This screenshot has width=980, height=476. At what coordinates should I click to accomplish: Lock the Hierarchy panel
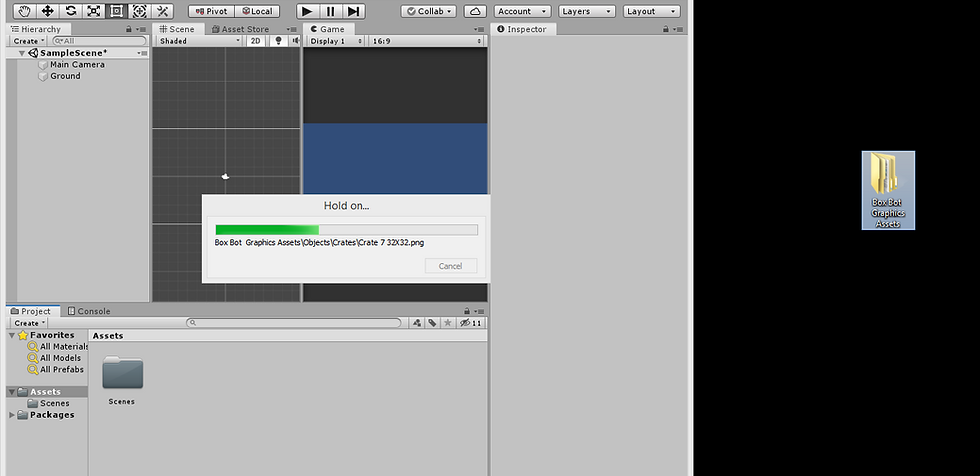129,29
